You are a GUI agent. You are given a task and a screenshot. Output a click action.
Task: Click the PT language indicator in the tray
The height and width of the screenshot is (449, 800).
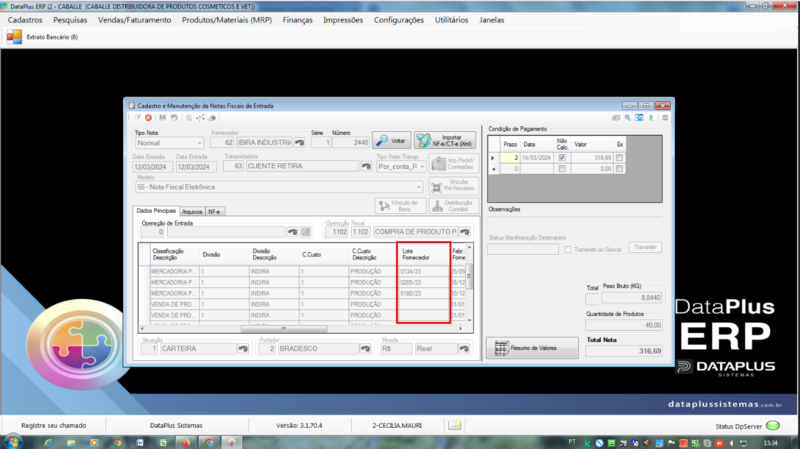coord(572,442)
